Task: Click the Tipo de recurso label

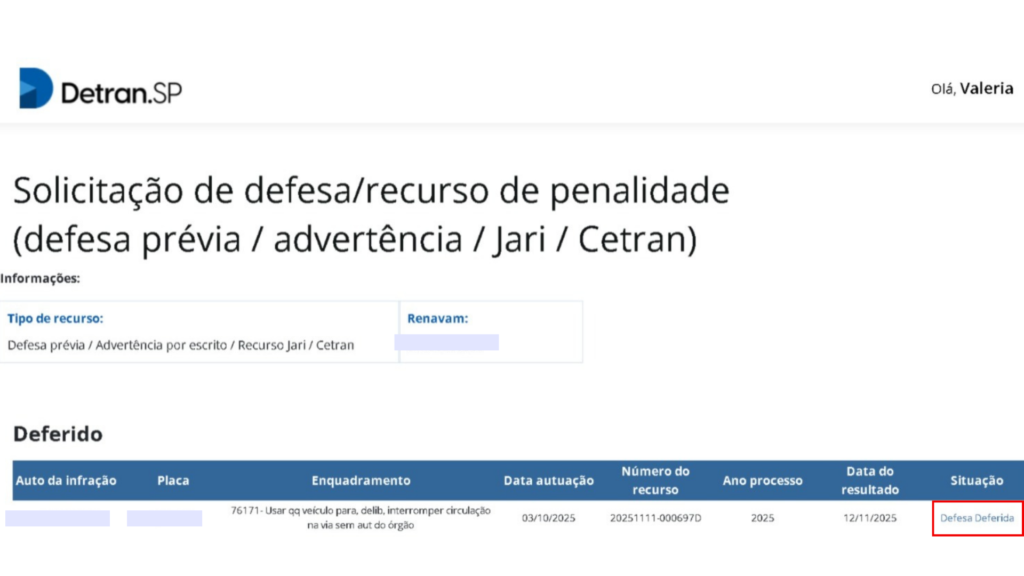Action: pos(55,319)
